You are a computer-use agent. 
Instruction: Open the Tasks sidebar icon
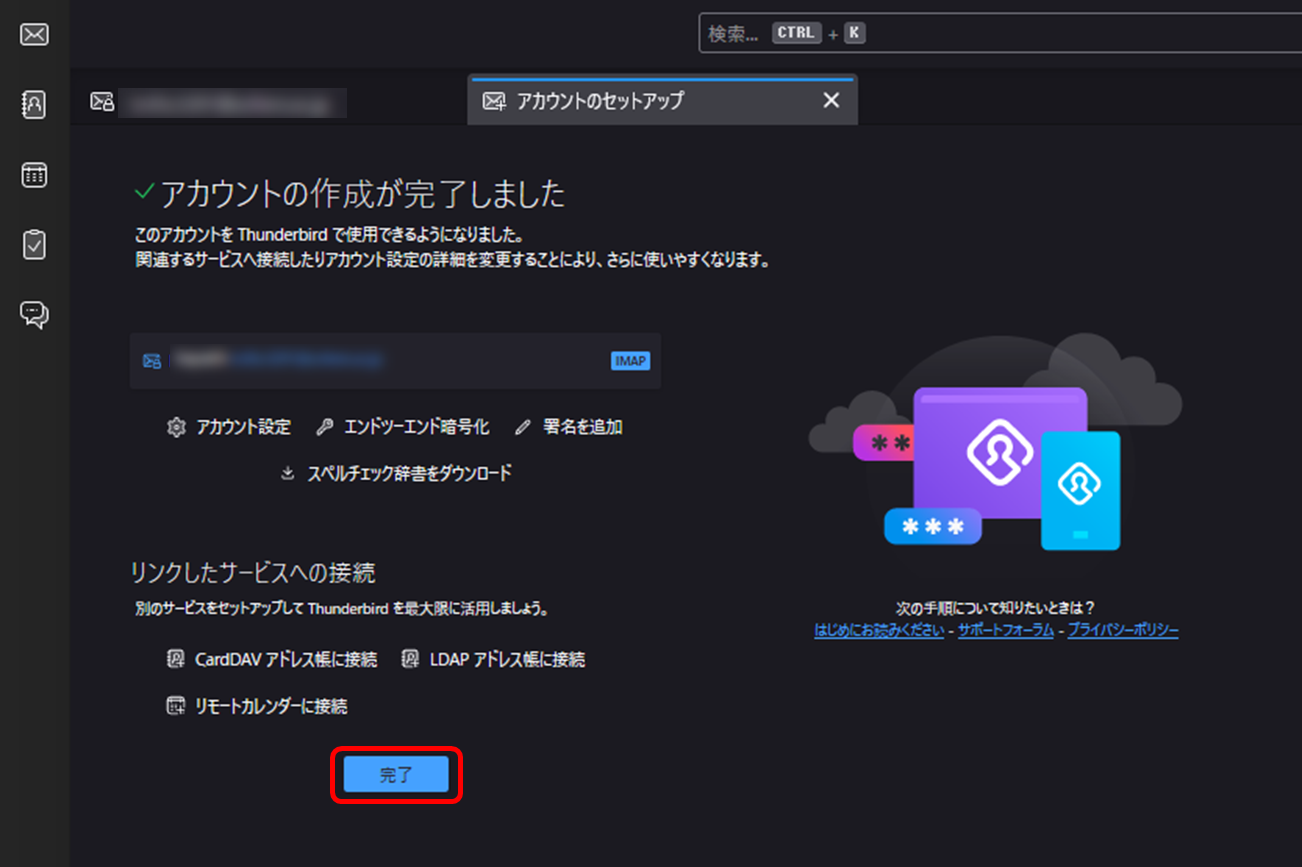(x=34, y=245)
